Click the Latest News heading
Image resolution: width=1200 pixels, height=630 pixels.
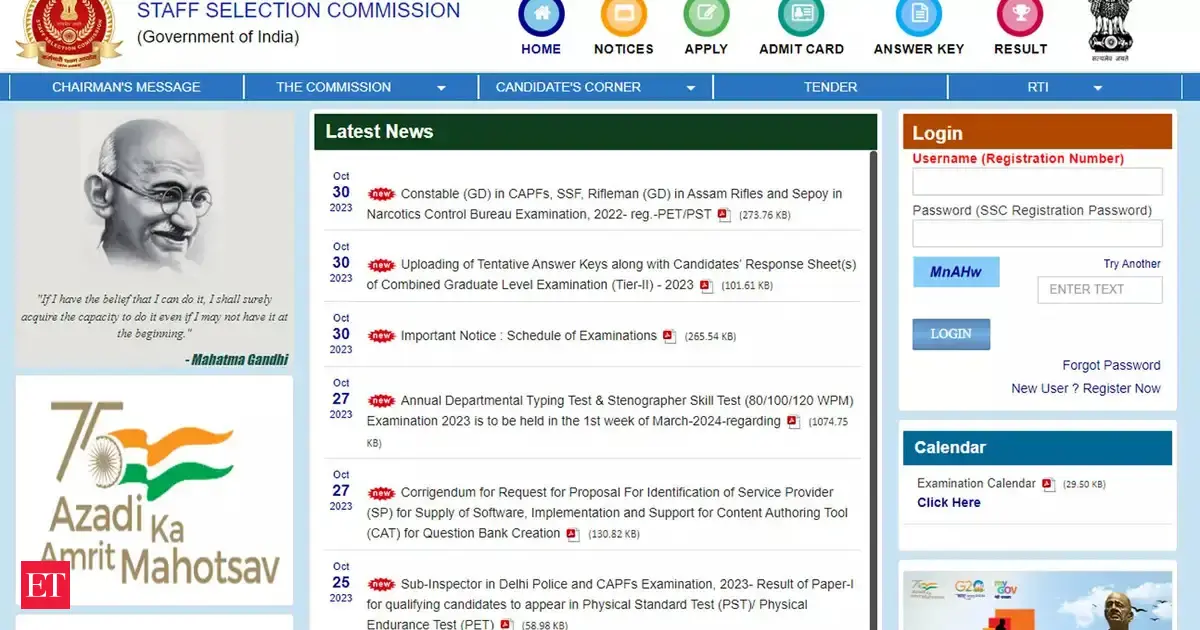coord(379,131)
